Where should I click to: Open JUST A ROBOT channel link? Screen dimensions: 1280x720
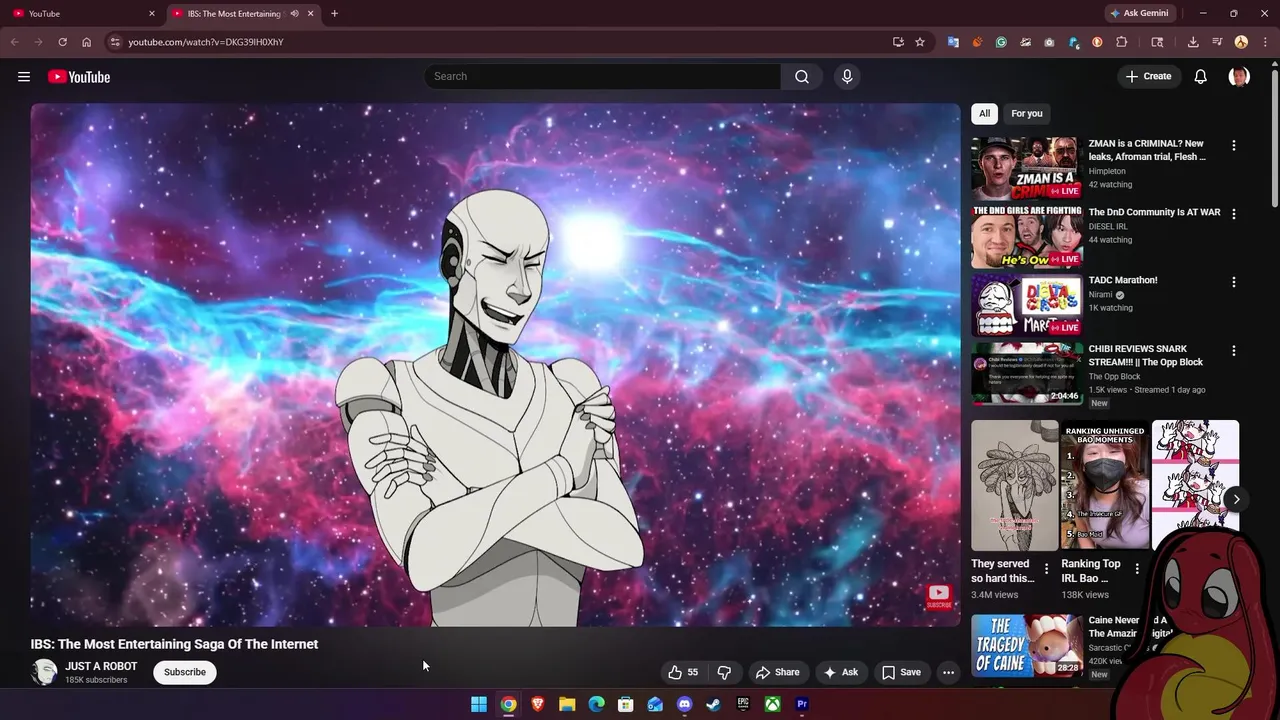tap(101, 666)
